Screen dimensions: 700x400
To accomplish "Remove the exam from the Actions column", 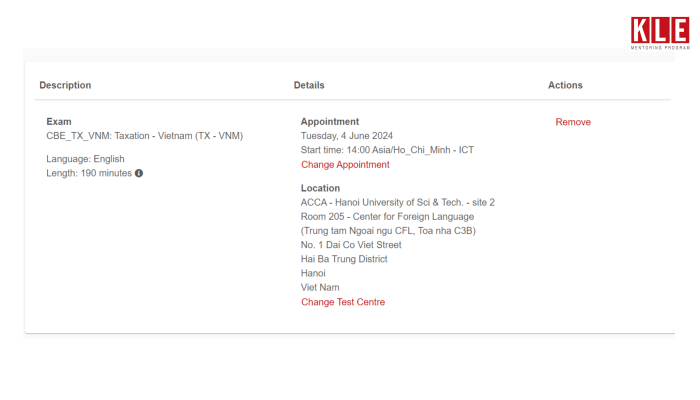I will [573, 122].
